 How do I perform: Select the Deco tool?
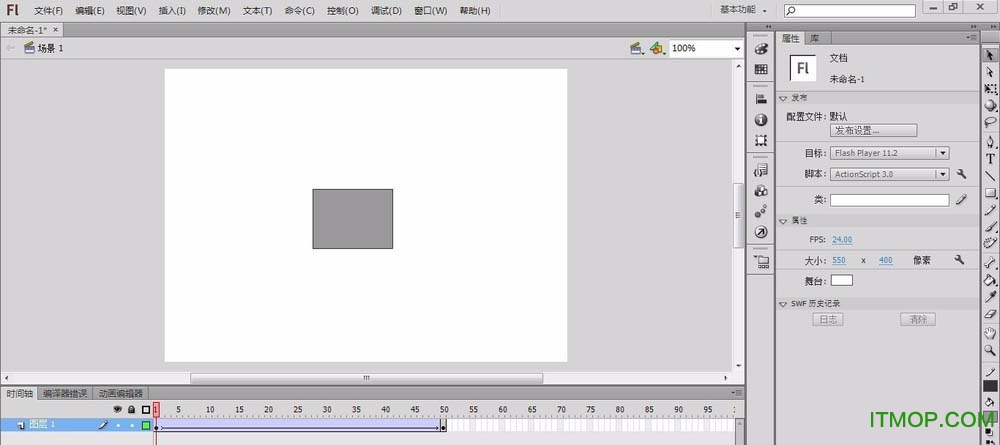click(x=990, y=243)
